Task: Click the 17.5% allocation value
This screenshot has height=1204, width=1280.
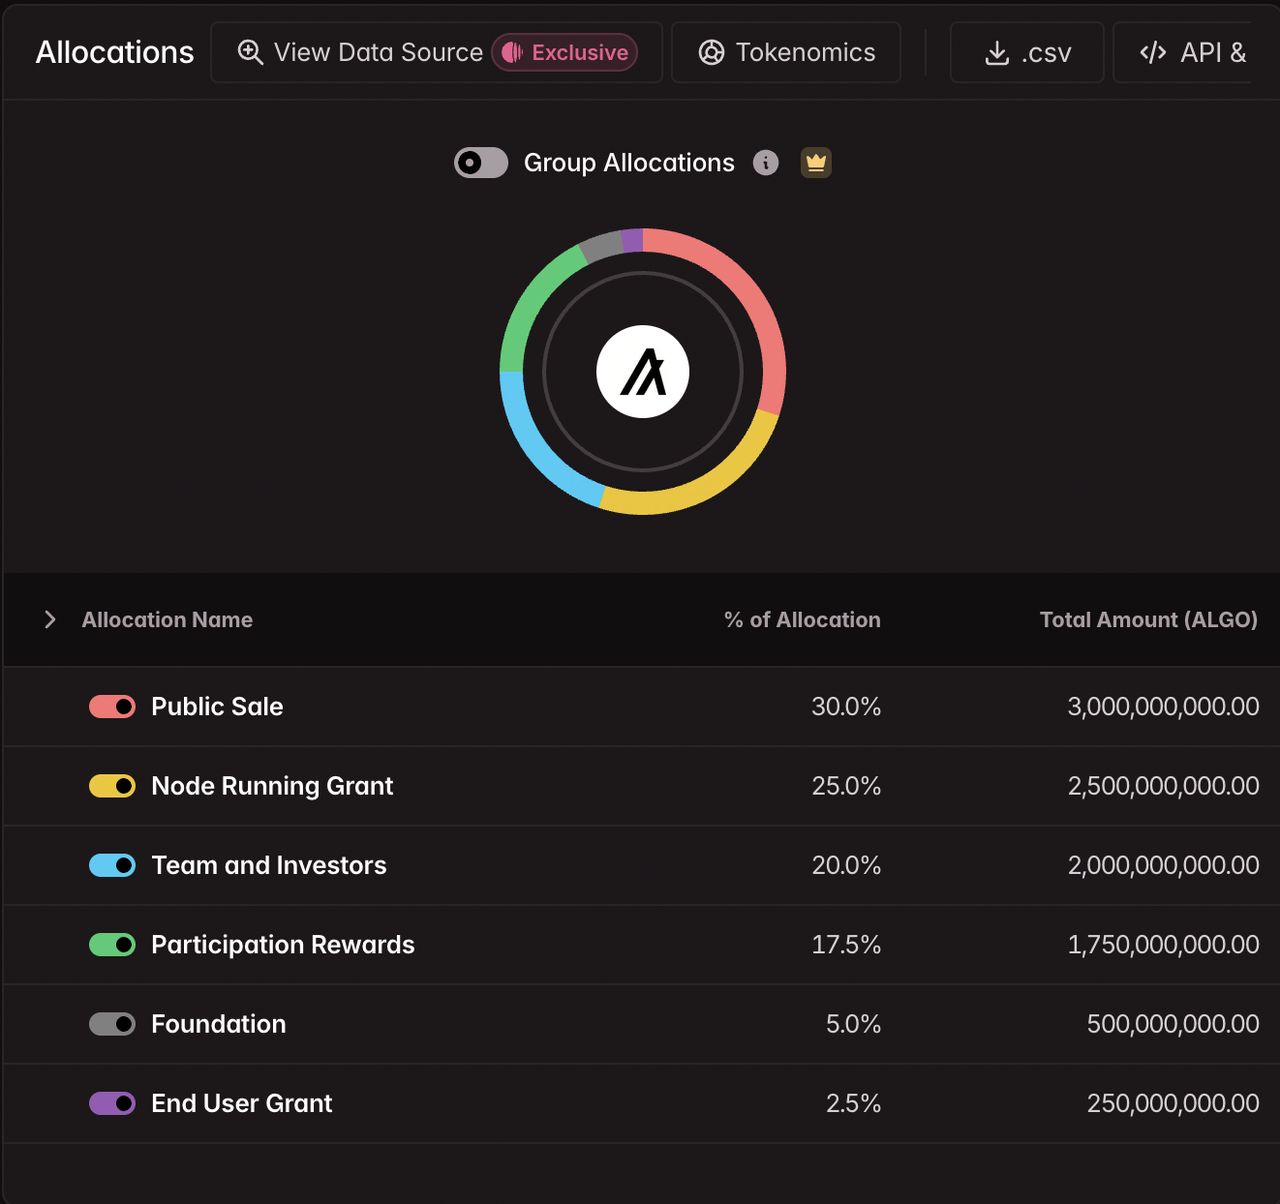Action: (x=846, y=945)
